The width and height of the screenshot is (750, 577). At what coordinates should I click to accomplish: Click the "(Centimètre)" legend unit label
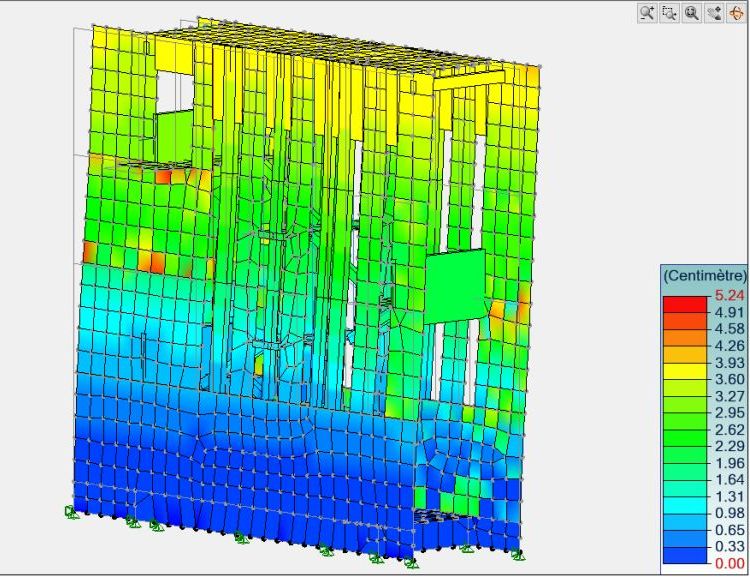coord(705,276)
